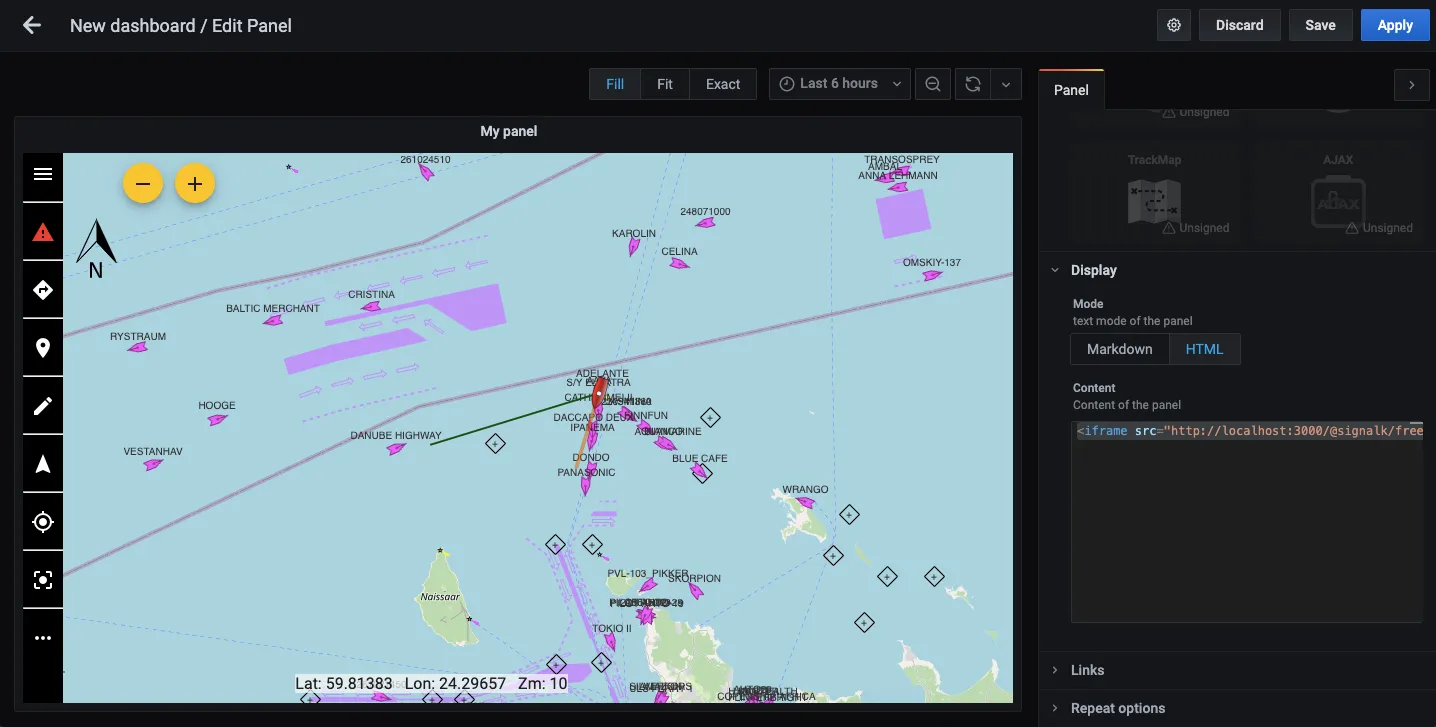This screenshot has height=727, width=1436.
Task: Zoom out using the yellow minus button
Action: click(x=143, y=184)
